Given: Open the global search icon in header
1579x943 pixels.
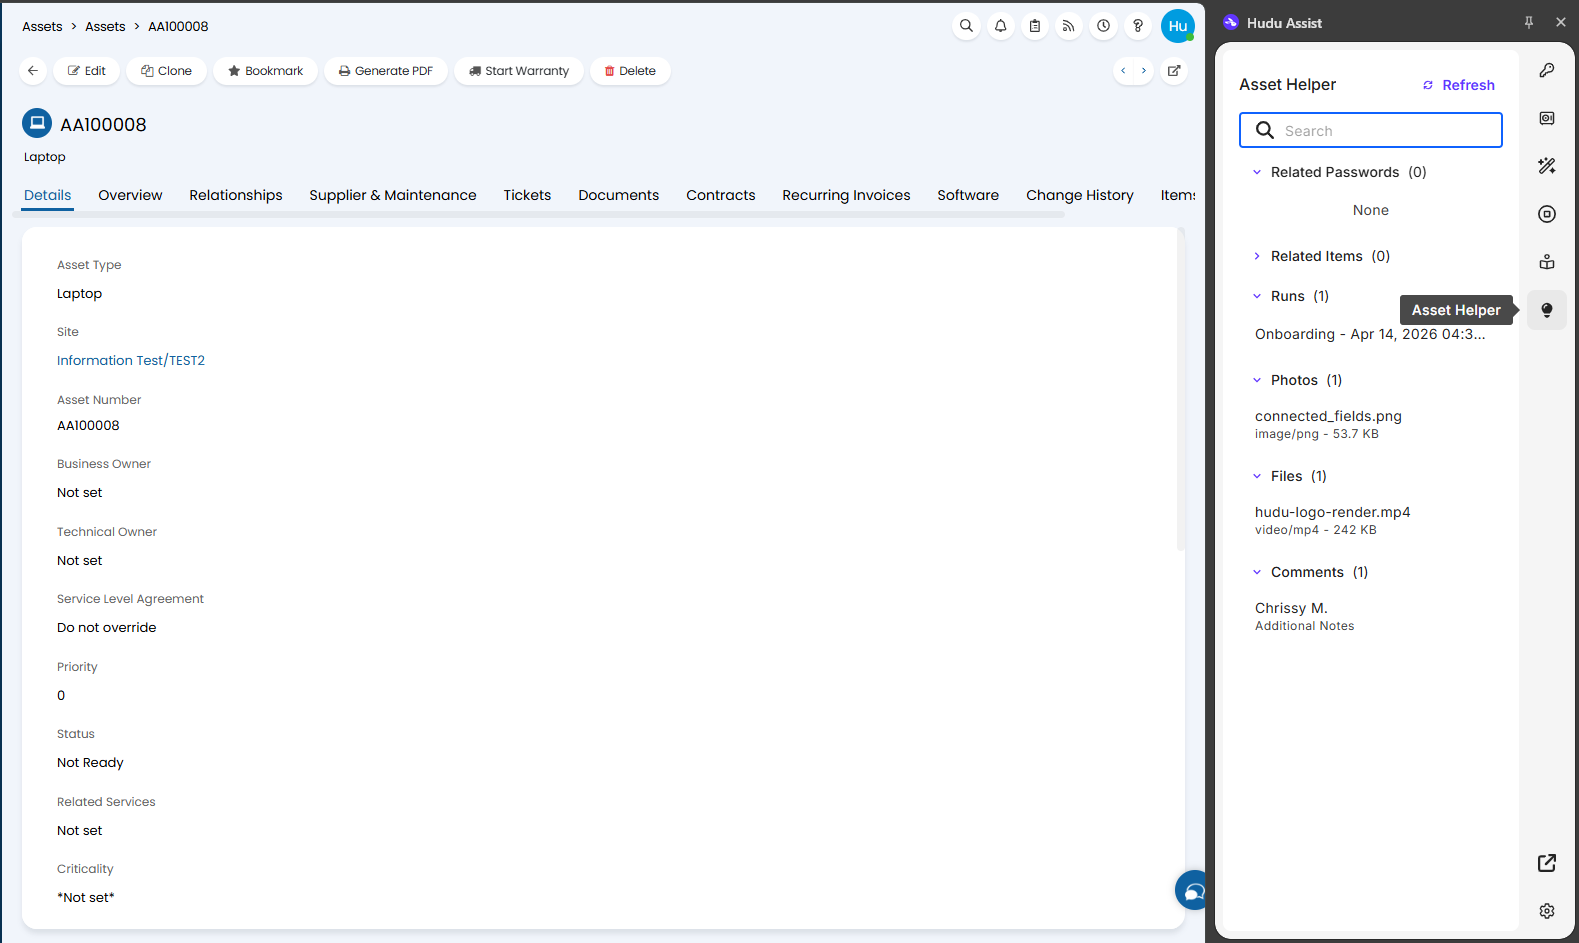Looking at the screenshot, I should [966, 26].
